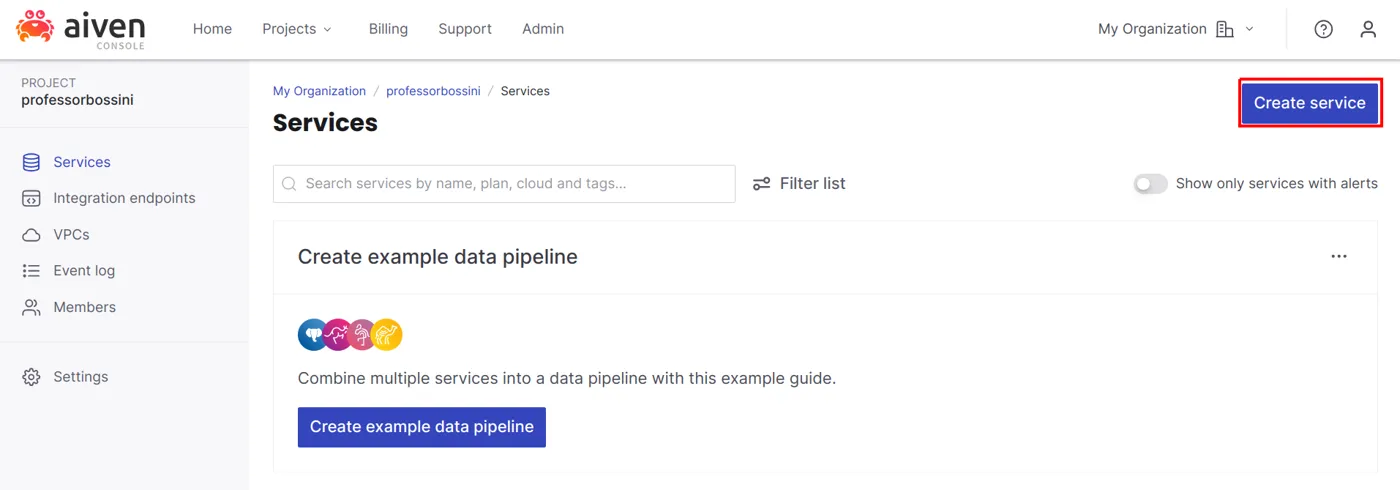
Task: Focus the Search services input field
Action: click(x=504, y=184)
